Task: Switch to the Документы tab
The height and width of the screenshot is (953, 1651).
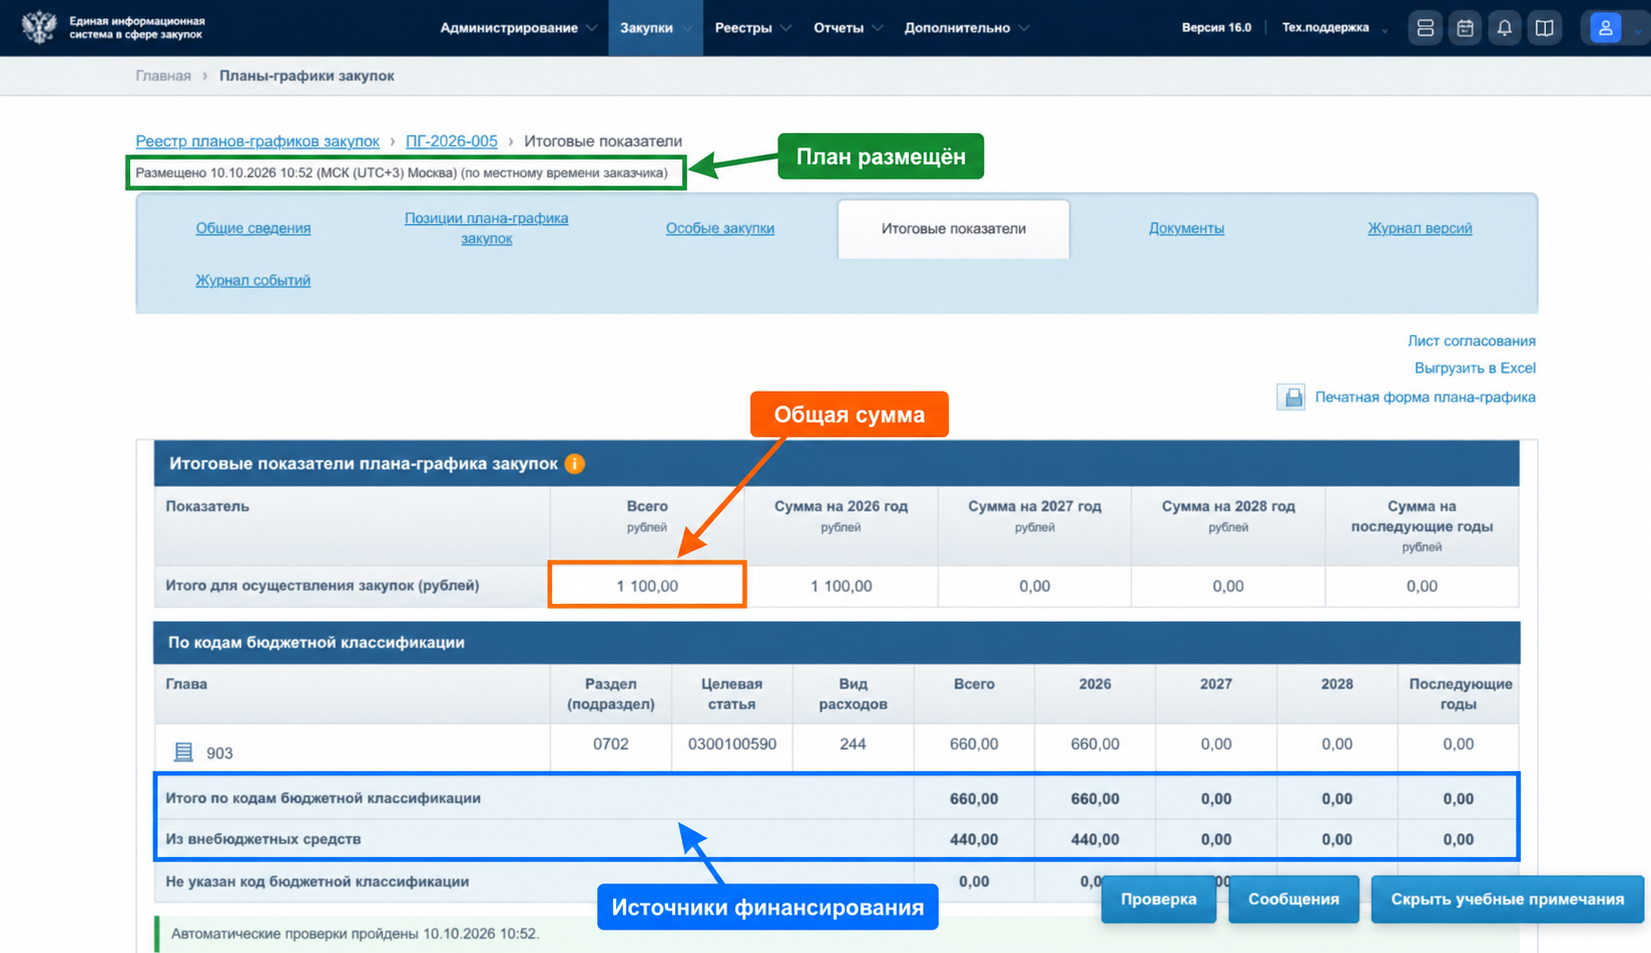Action: click(1186, 228)
